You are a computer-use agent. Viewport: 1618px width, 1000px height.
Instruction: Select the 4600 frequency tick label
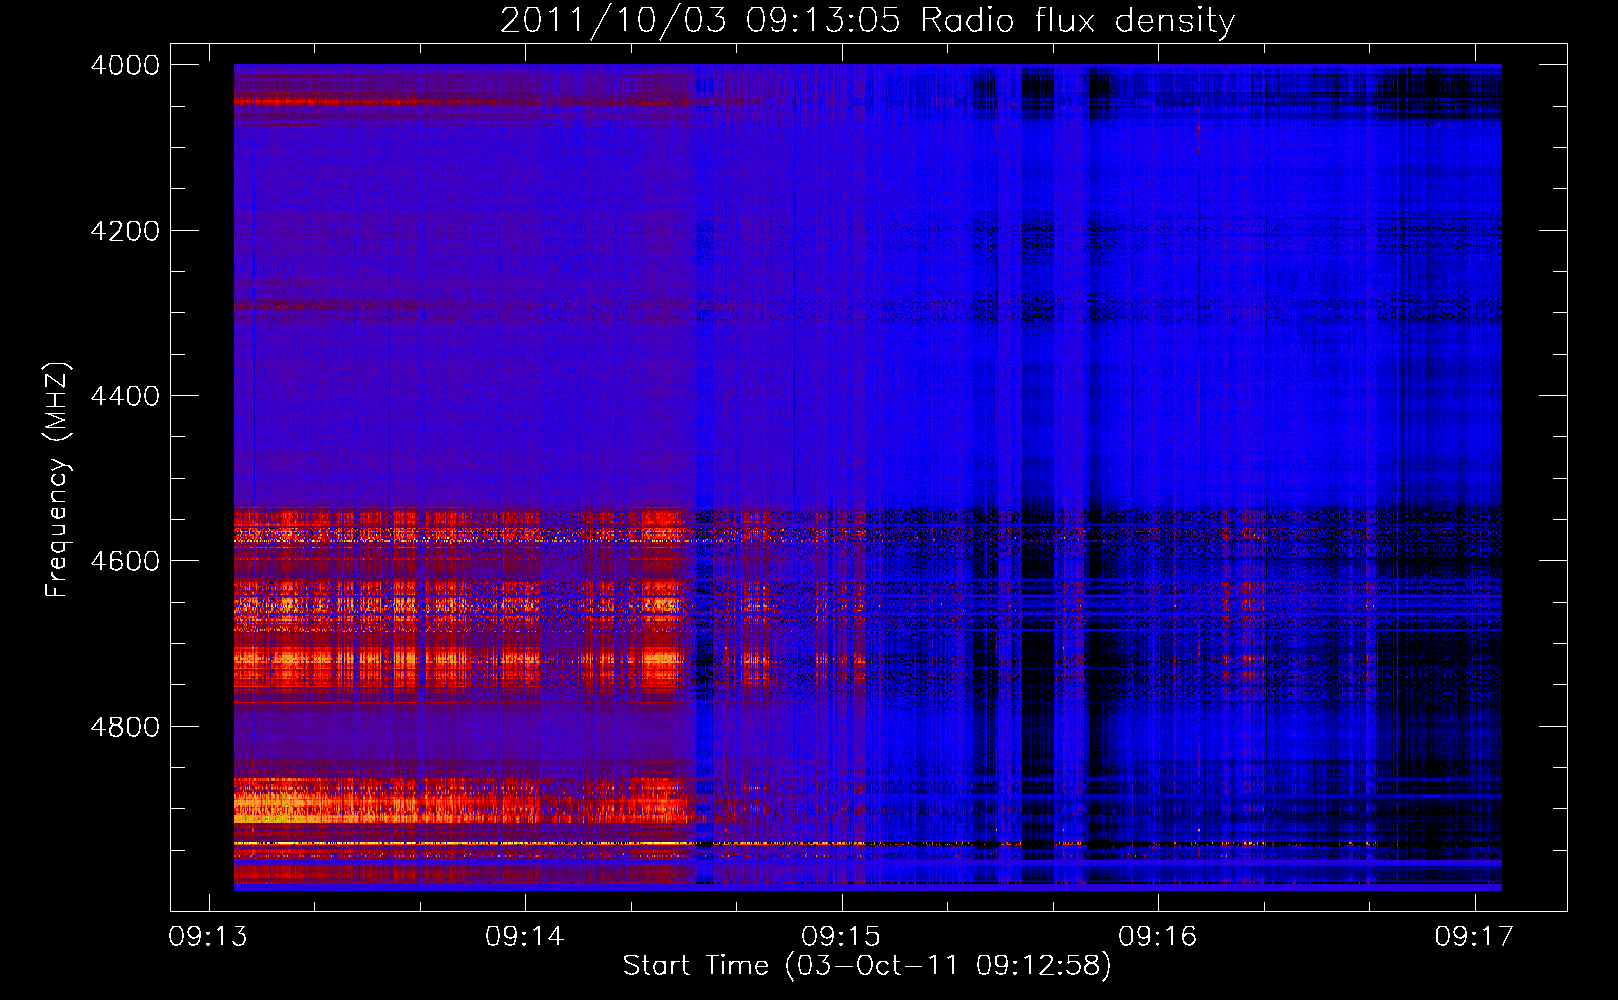[x=125, y=561]
